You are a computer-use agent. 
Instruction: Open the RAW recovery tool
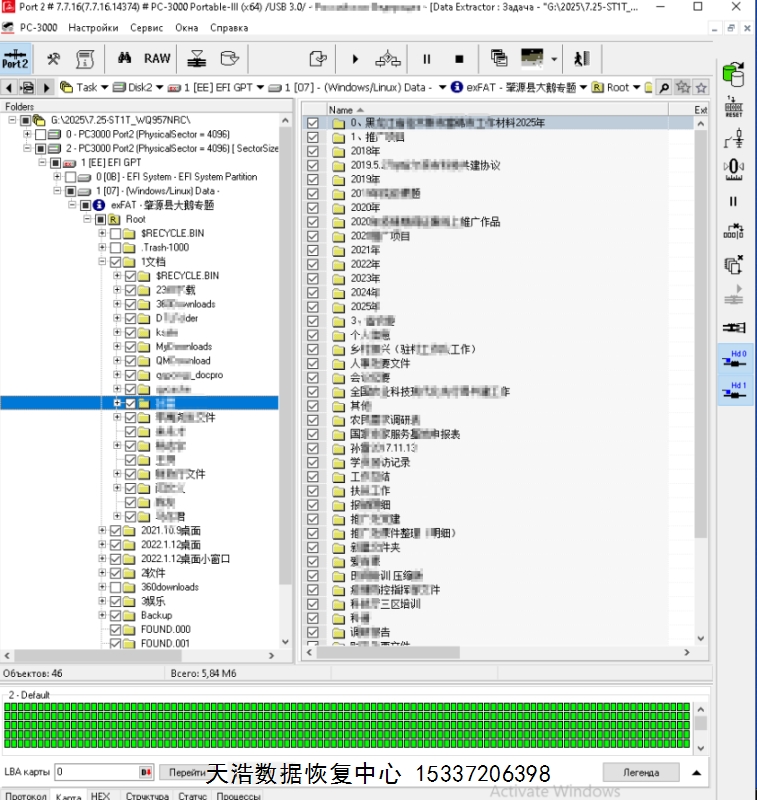click(157, 59)
